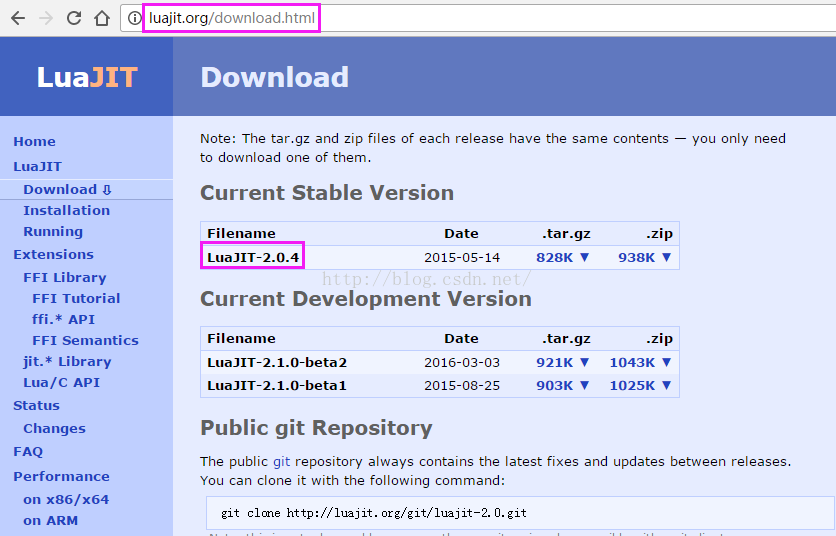Open the Home sidebar link
The height and width of the screenshot is (536, 836).
(x=34, y=141)
